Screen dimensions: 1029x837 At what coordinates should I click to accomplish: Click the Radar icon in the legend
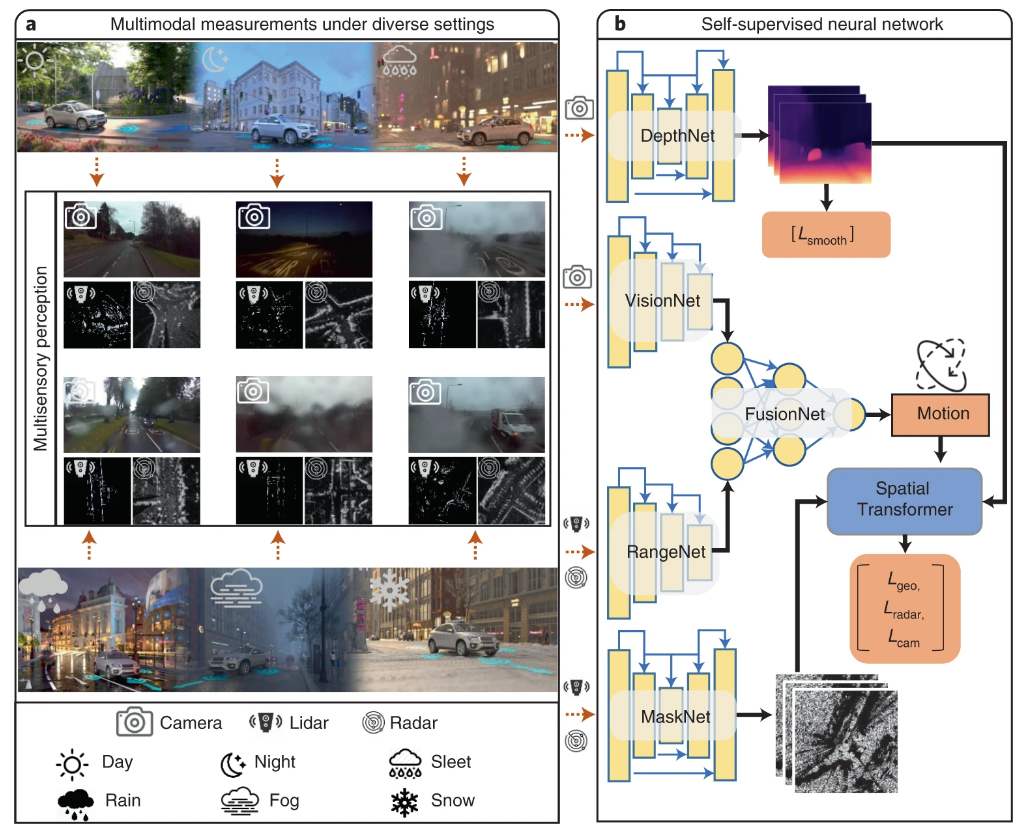[x=373, y=723]
